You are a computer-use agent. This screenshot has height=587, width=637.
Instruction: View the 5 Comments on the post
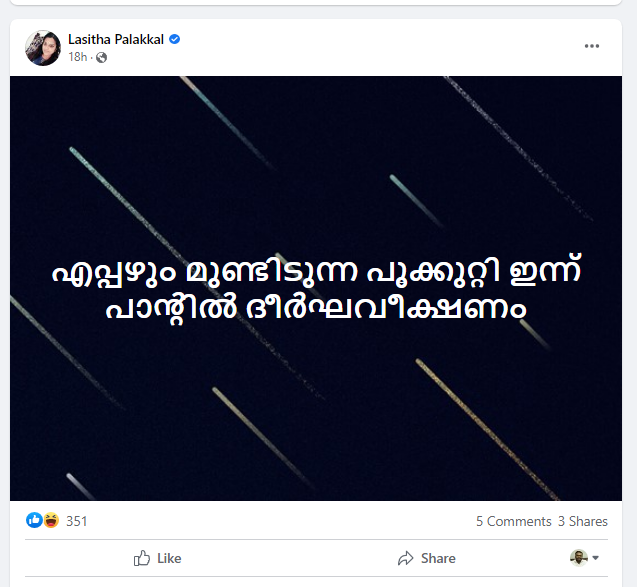513,521
